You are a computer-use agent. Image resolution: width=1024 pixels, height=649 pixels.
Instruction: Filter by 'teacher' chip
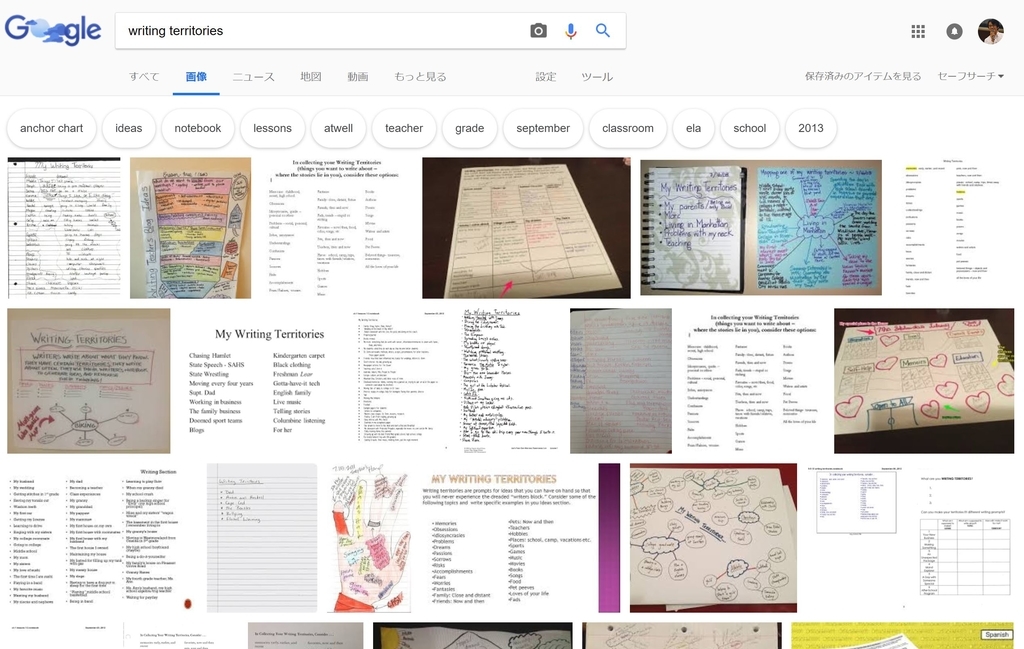(x=404, y=129)
